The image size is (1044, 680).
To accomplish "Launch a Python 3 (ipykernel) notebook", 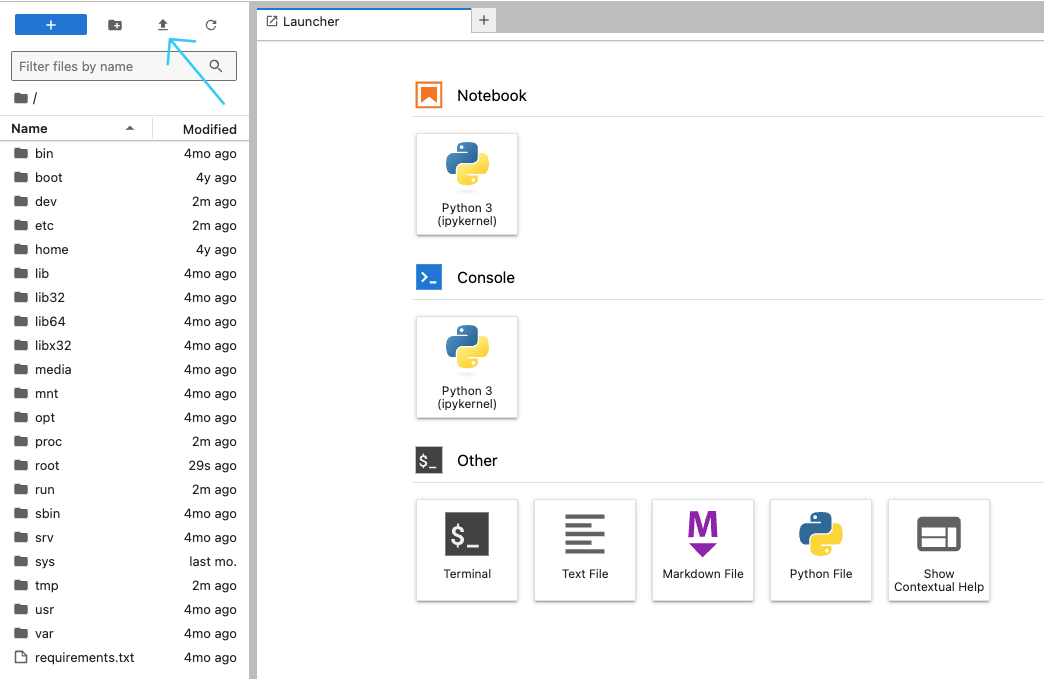I will click(x=467, y=184).
